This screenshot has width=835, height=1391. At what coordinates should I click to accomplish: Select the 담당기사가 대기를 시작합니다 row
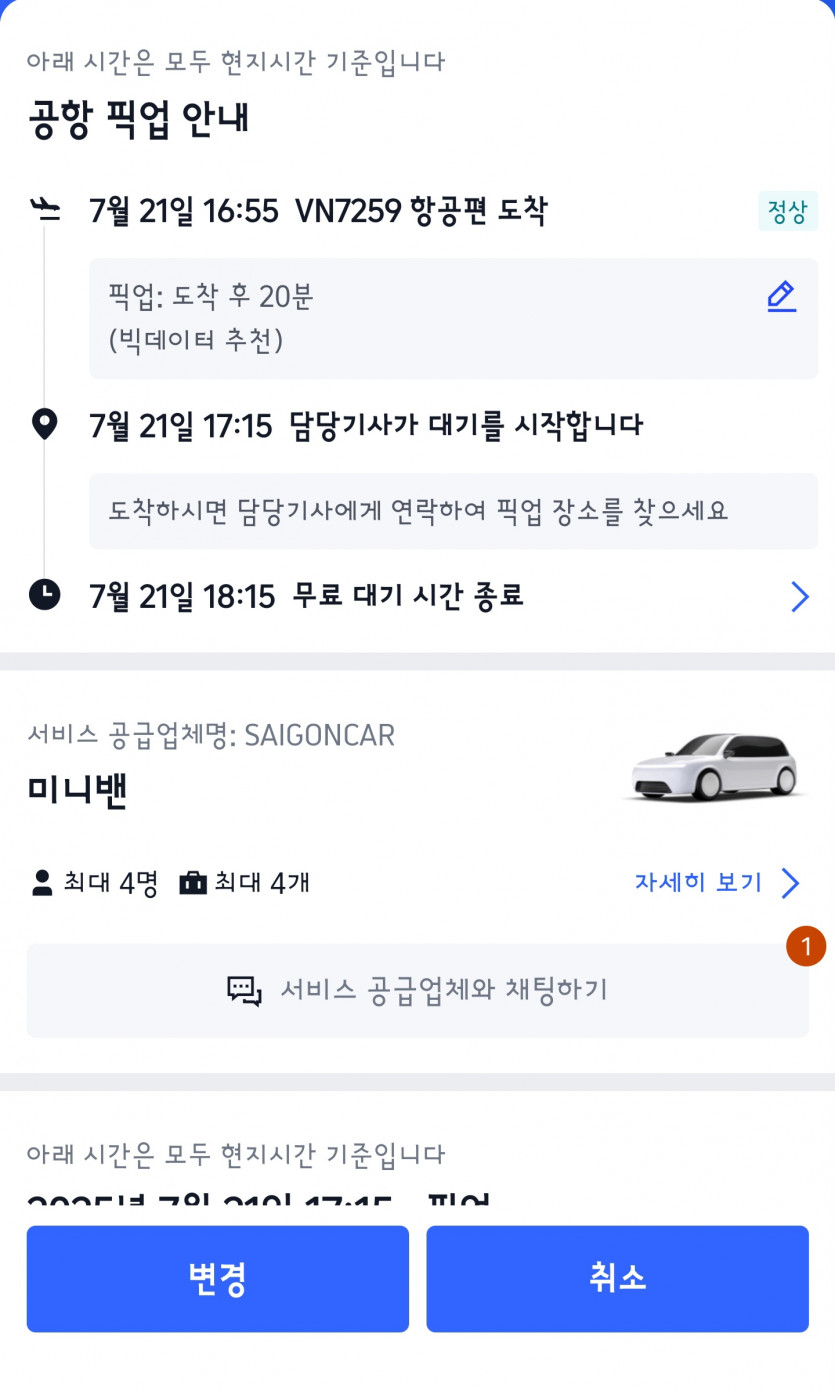pos(366,426)
